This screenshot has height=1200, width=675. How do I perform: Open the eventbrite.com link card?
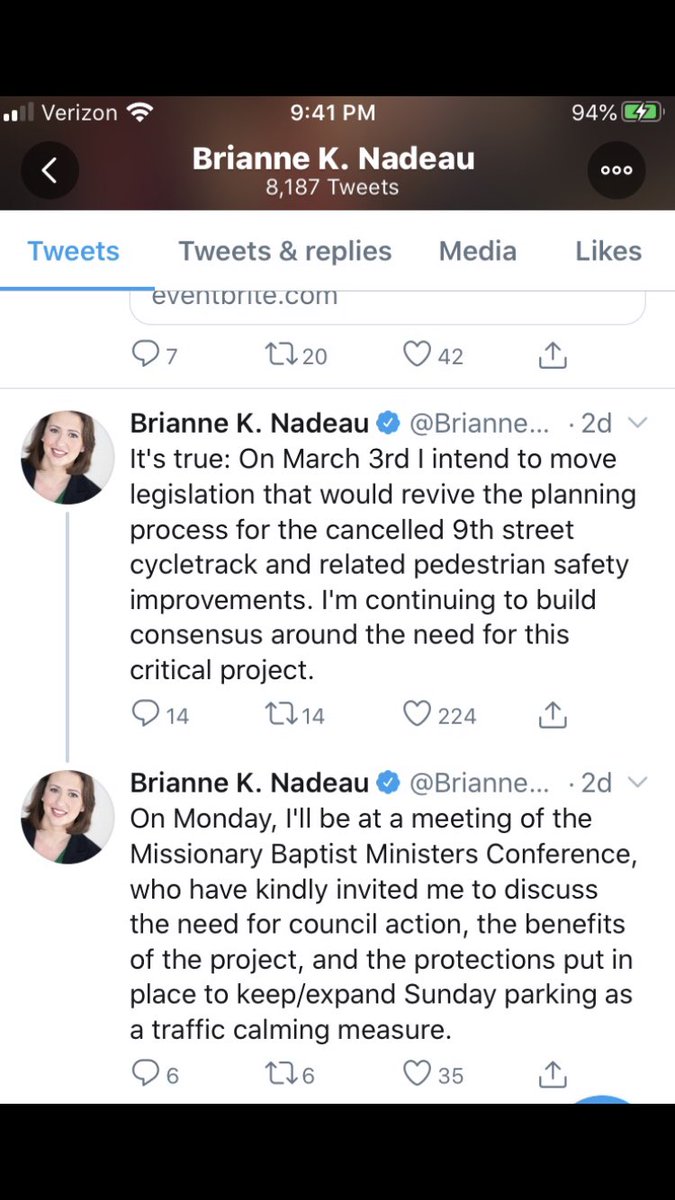coord(388,306)
